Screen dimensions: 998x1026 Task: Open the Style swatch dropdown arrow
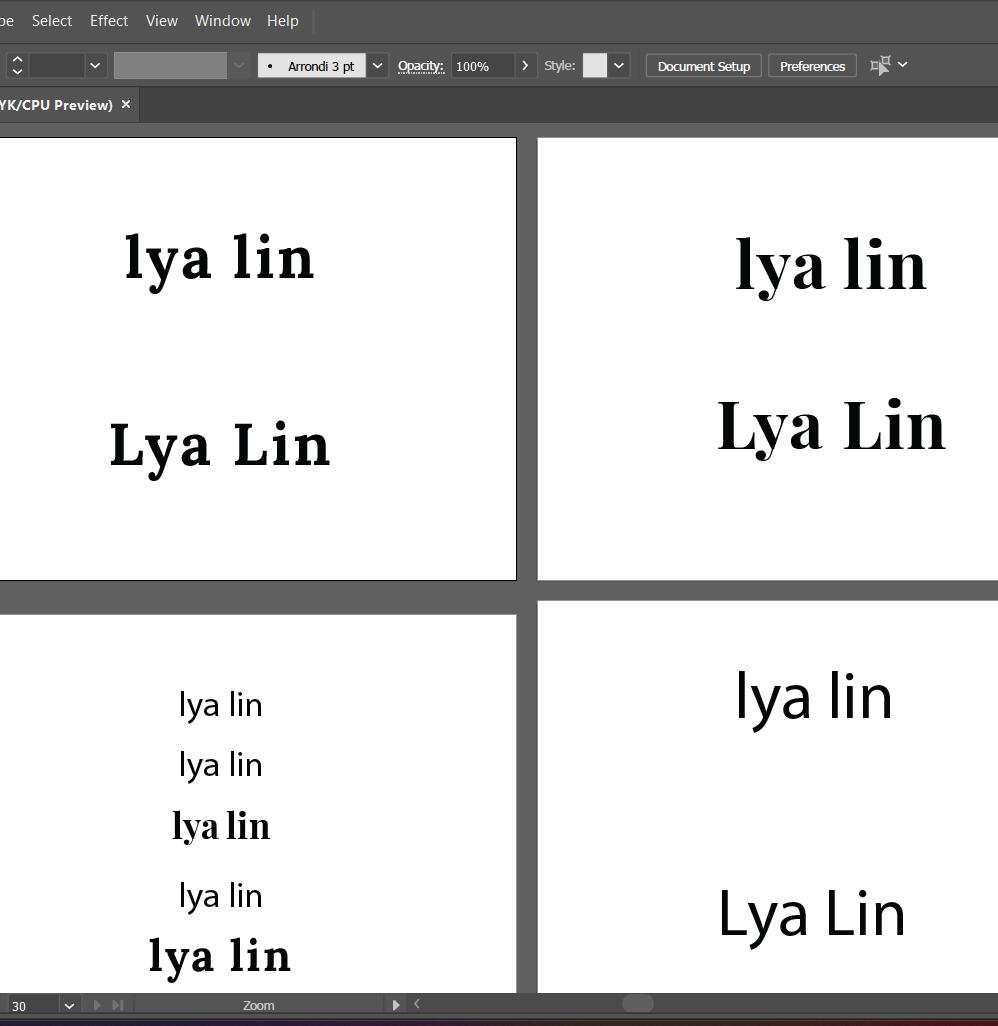pyautogui.click(x=619, y=66)
